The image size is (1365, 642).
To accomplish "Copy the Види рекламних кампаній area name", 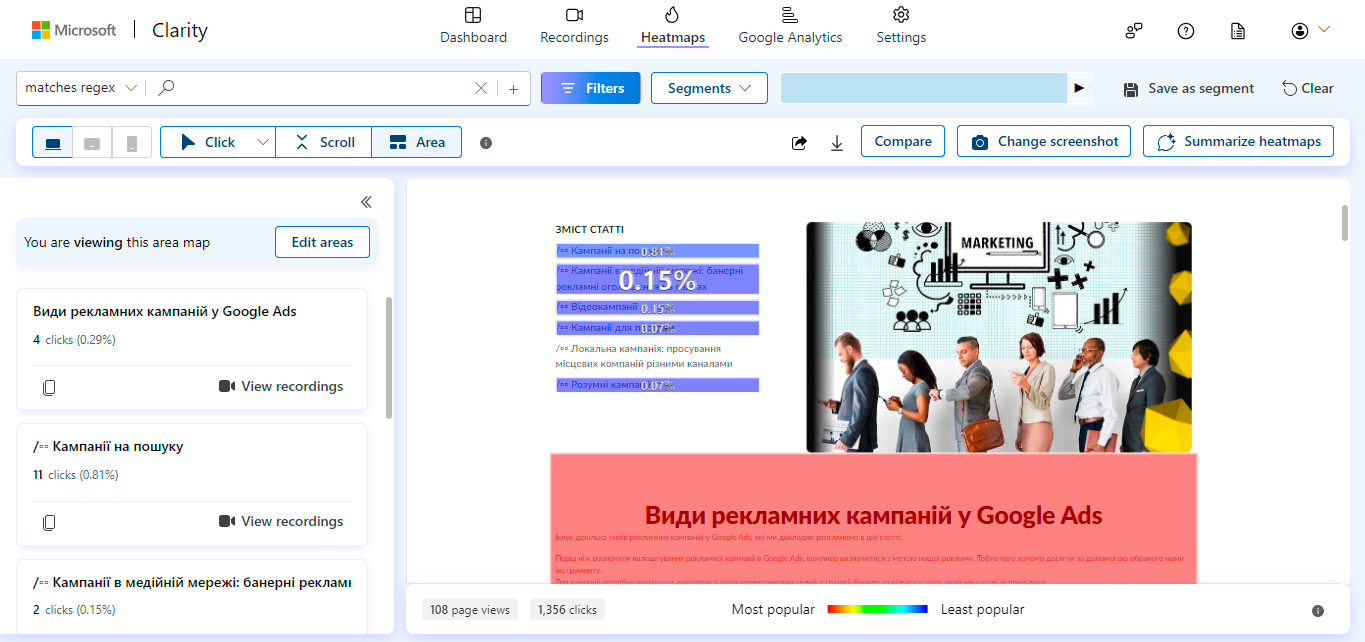I will click(x=49, y=387).
